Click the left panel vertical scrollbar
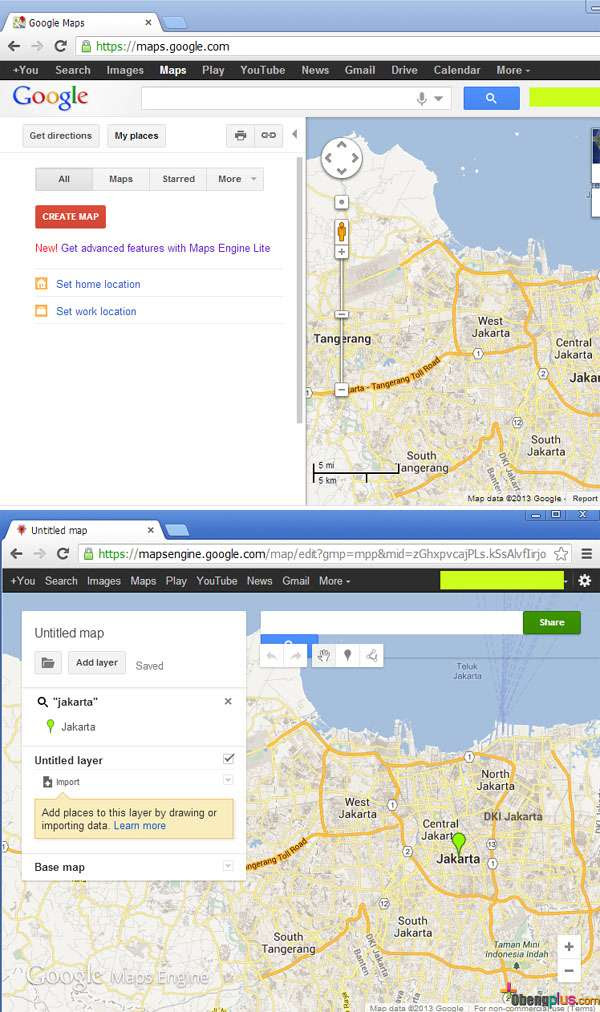This screenshot has height=1012, width=600. point(299,290)
